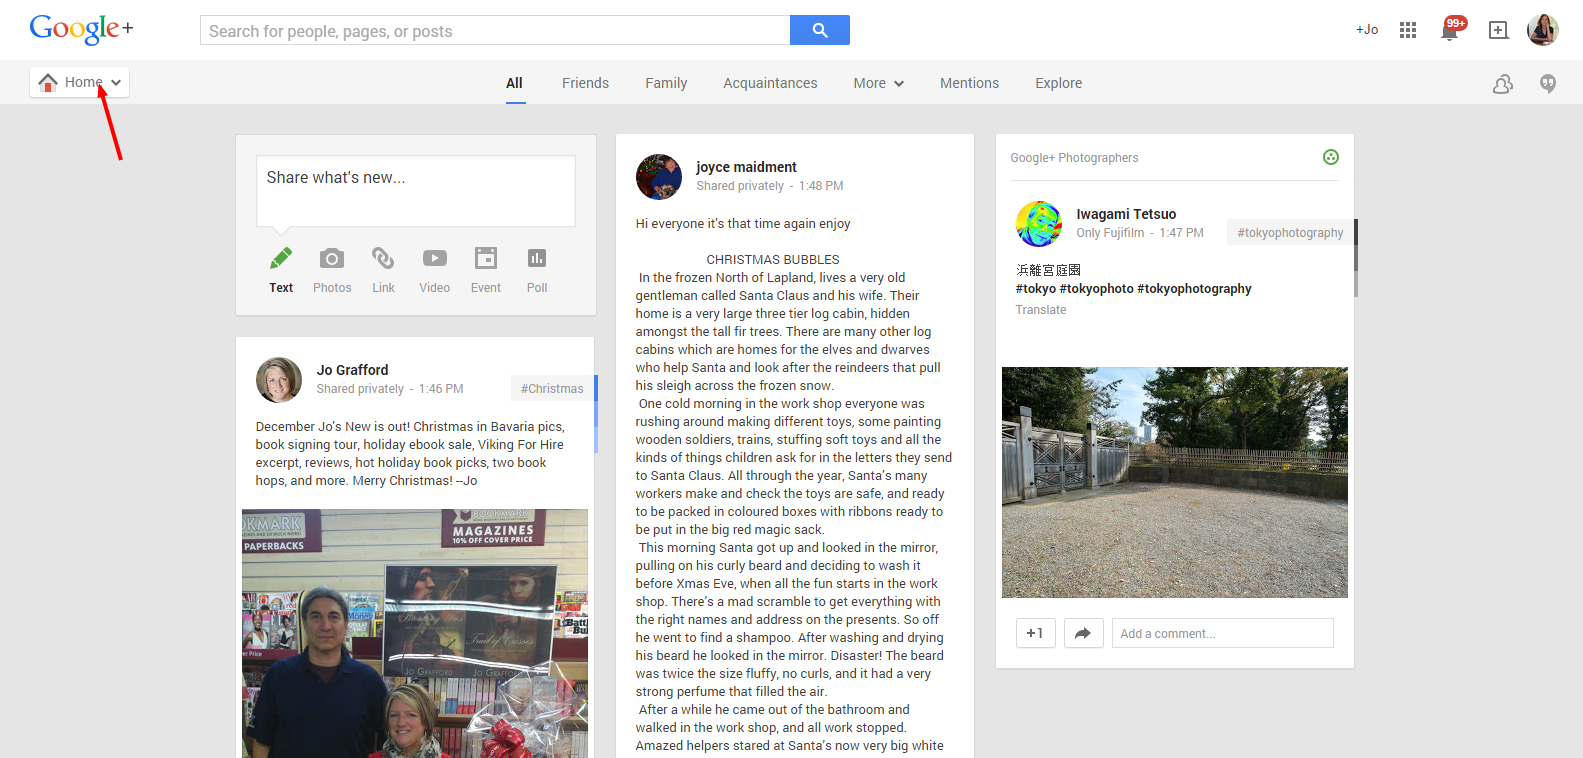Choose the Link icon in share box
This screenshot has height=758, width=1583.
383,258
